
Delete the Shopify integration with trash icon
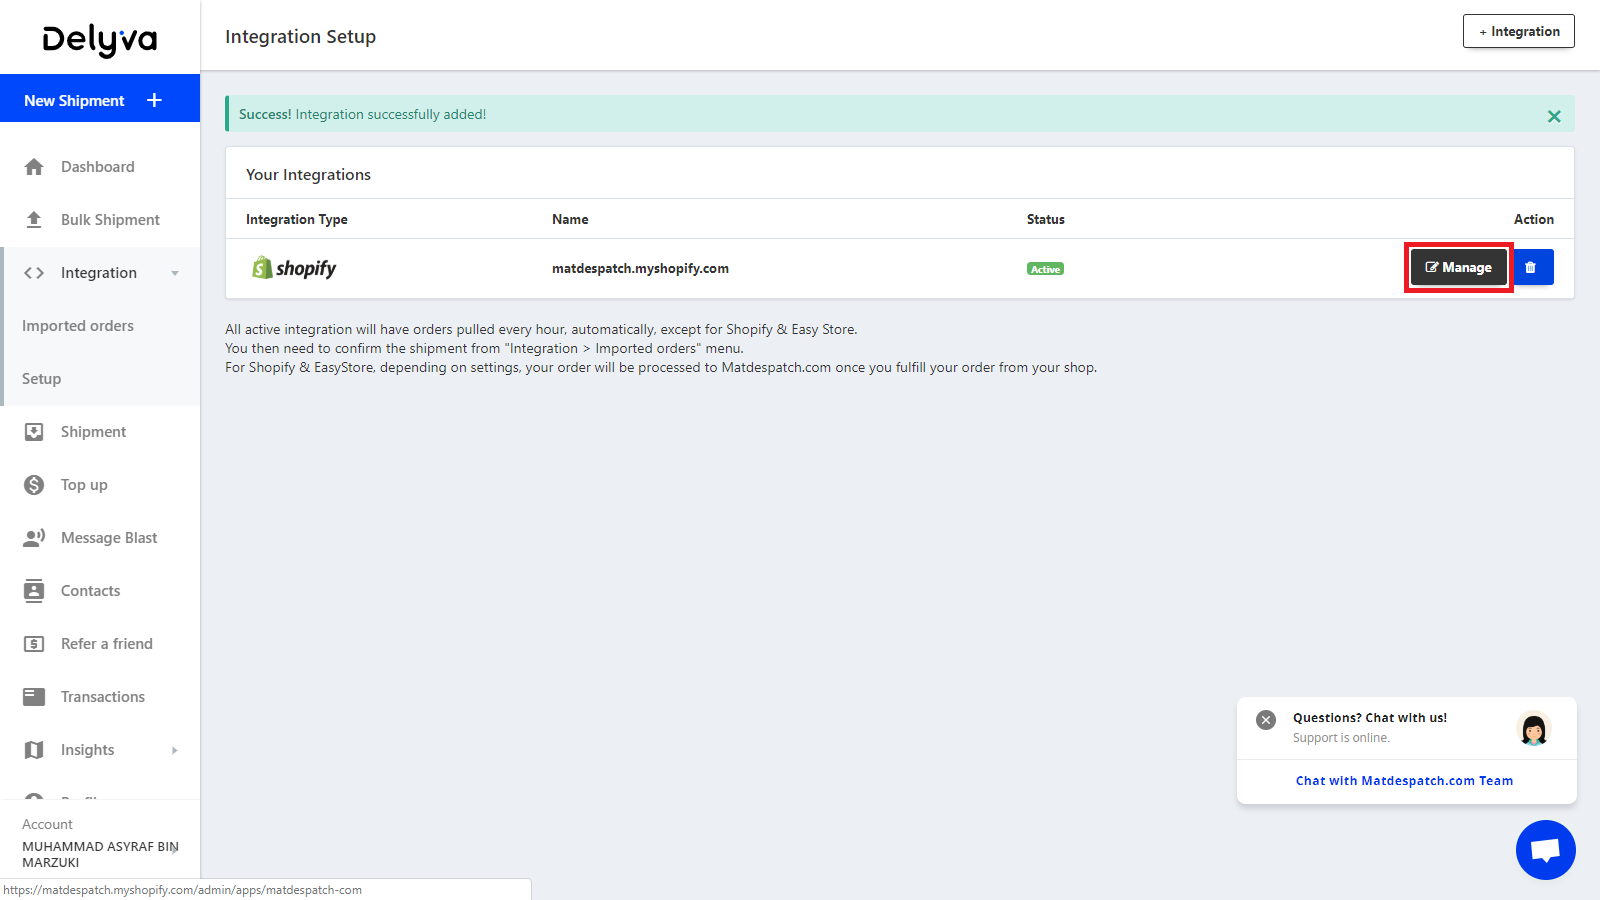pos(1531,267)
